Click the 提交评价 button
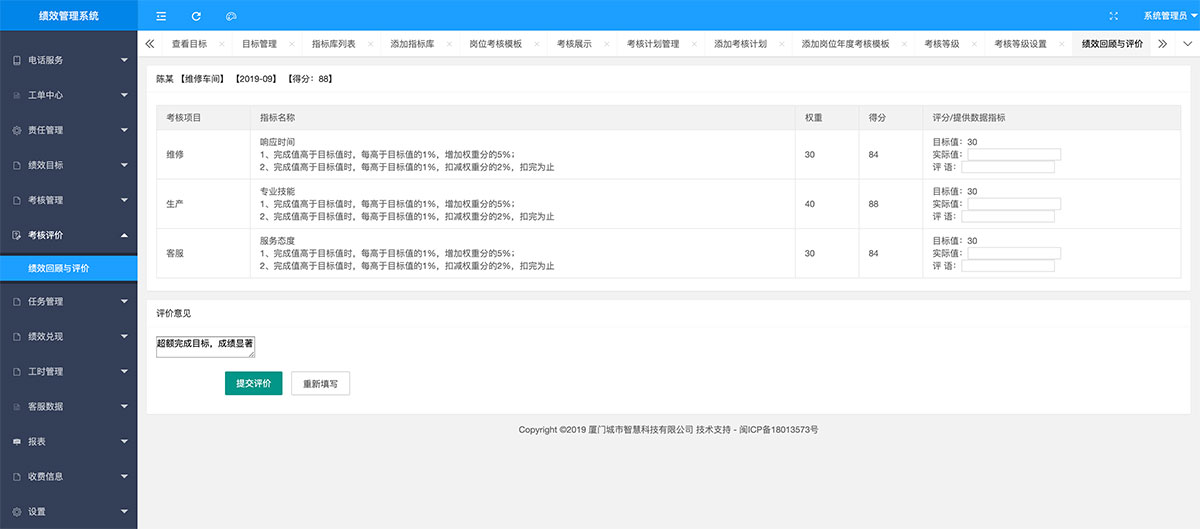Viewport: 1200px width, 529px height. tap(254, 383)
